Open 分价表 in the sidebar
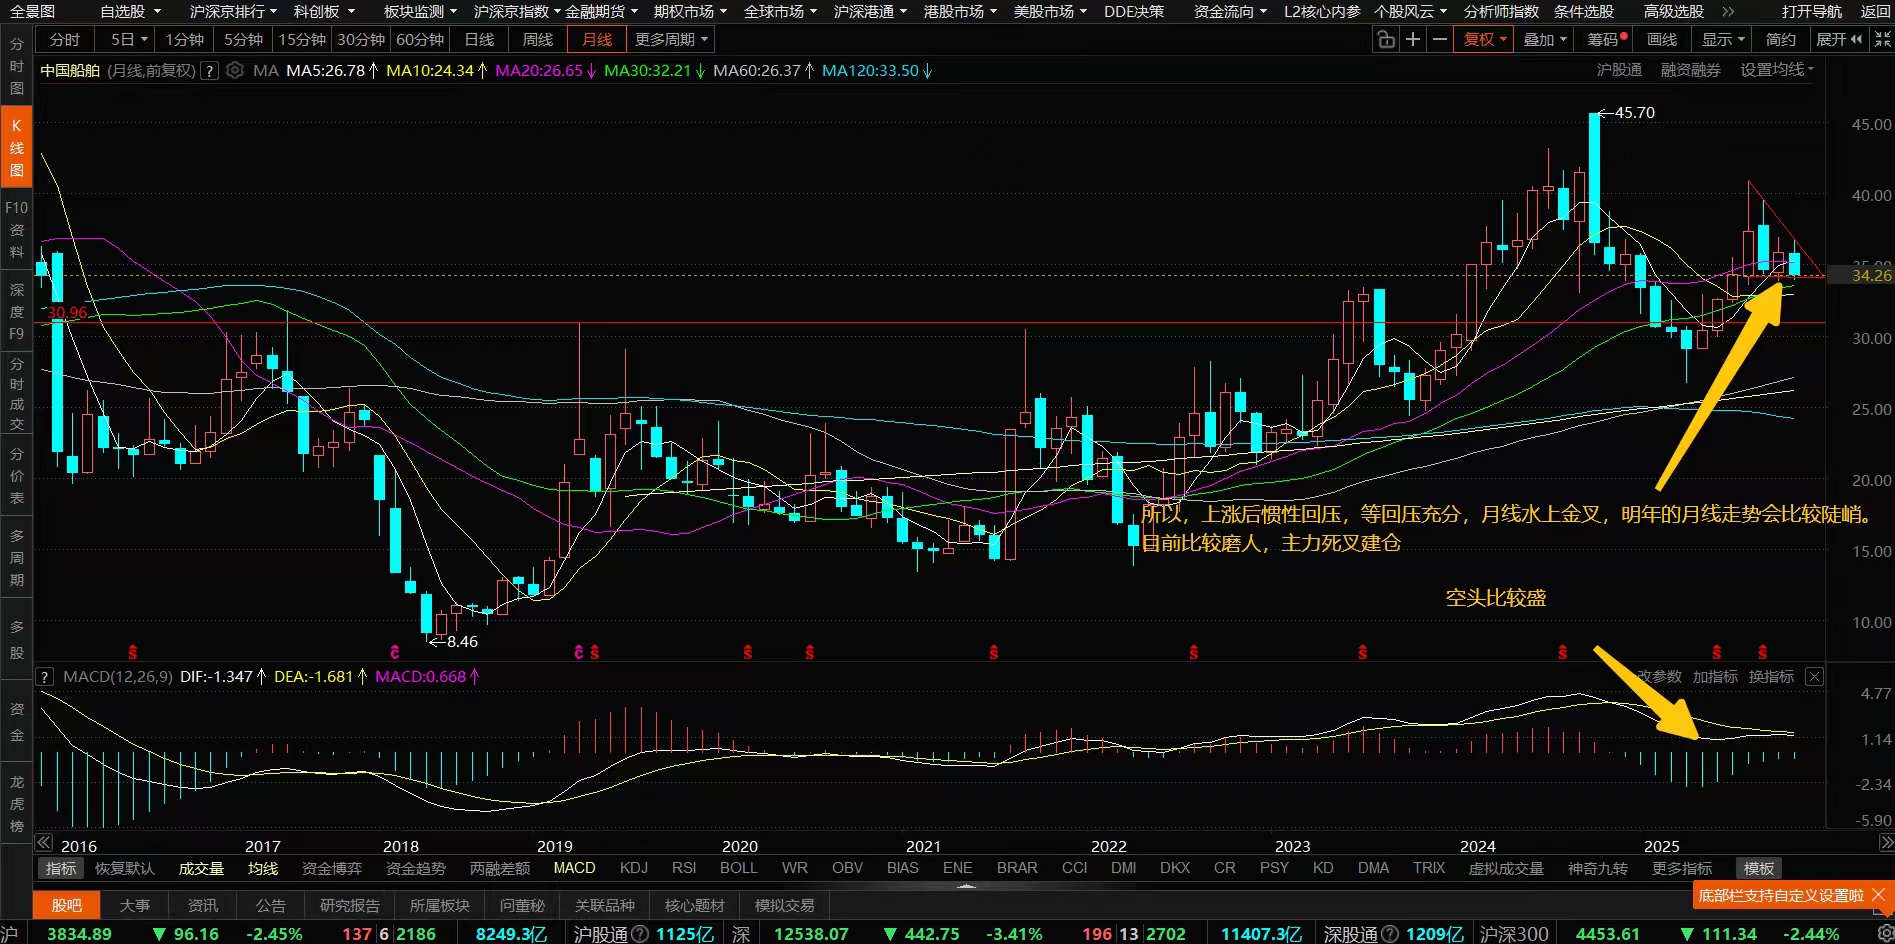Screen dimensions: 1895x944 16,476
